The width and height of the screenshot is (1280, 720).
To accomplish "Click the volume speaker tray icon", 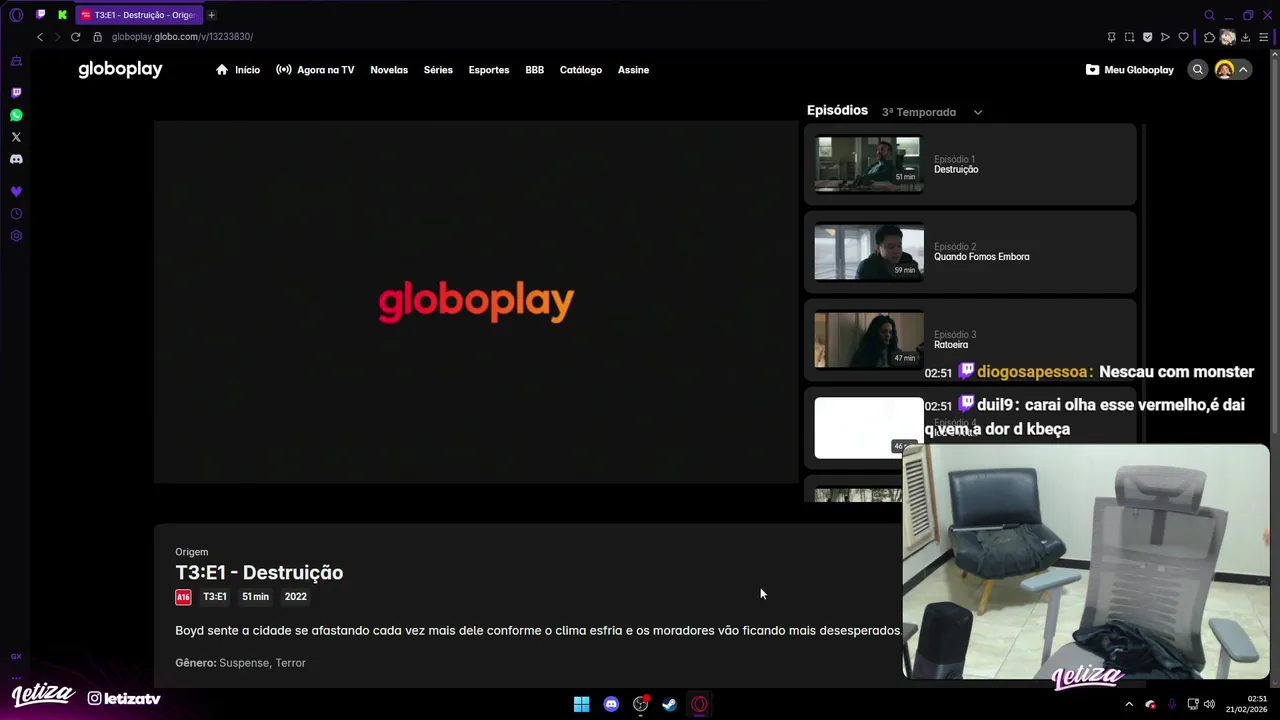I will [1209, 704].
